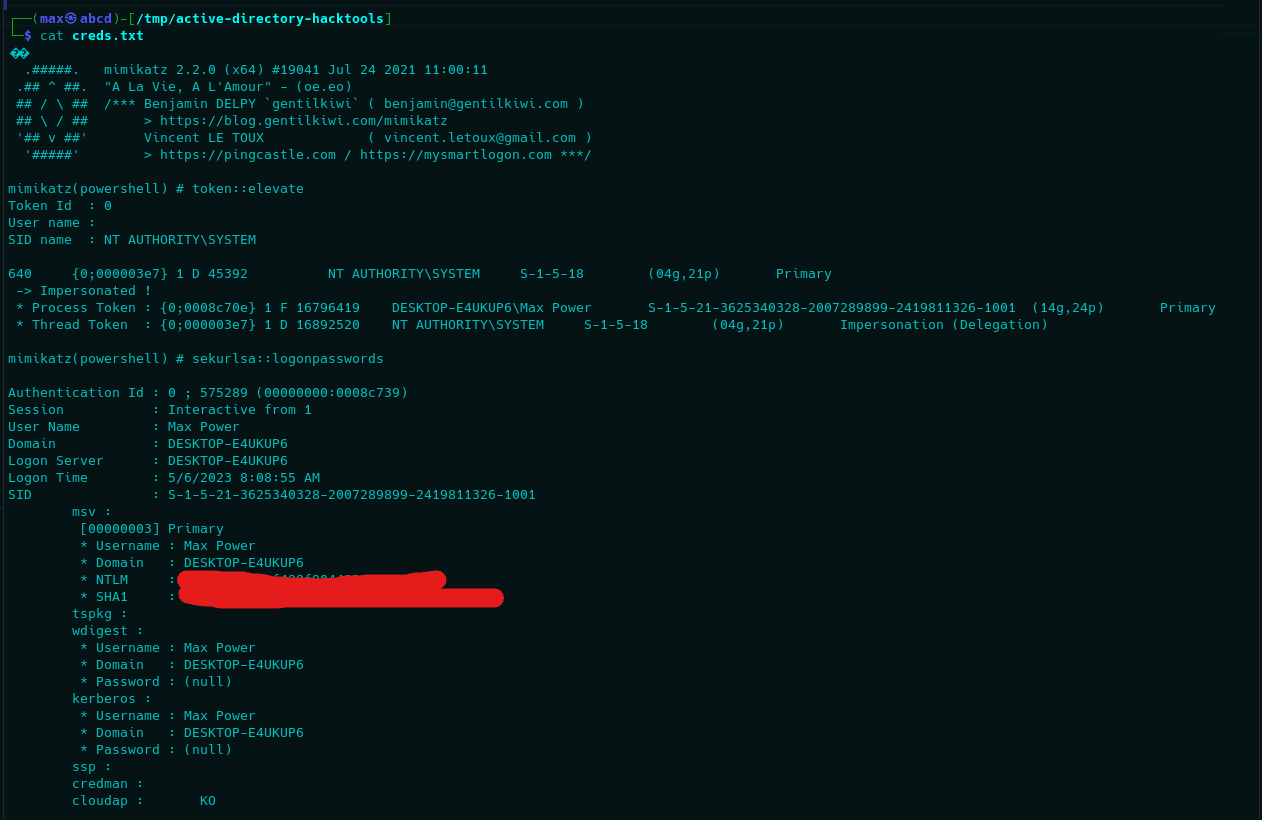This screenshot has width=1262, height=820.
Task: Click the https://pingcastle.com URL
Action: tap(248, 155)
